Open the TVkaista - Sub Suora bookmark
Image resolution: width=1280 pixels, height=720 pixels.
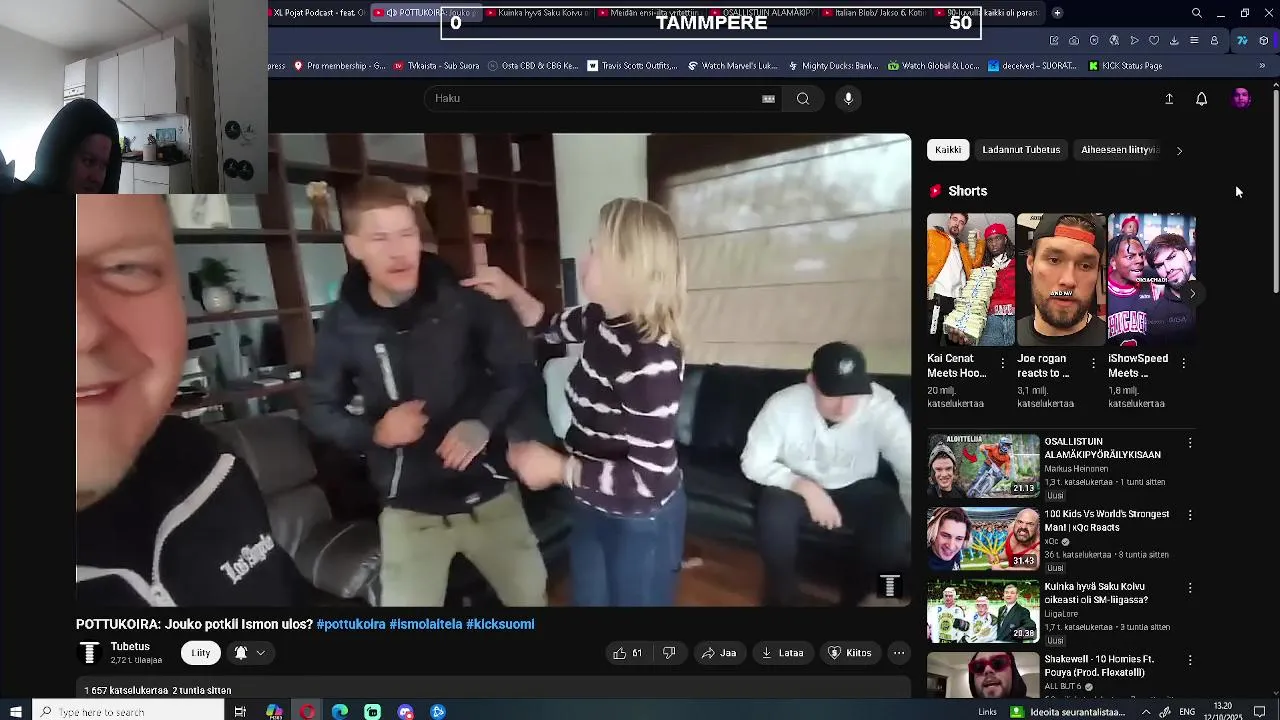tap(436, 66)
